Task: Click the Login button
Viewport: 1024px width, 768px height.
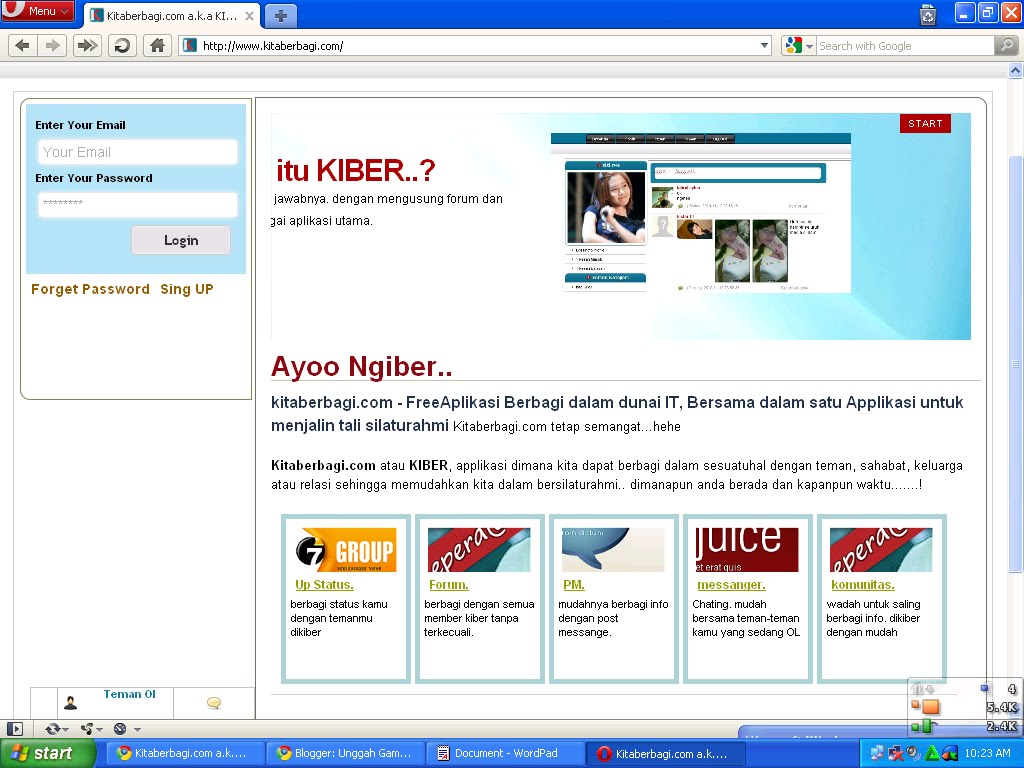Action: tap(181, 240)
